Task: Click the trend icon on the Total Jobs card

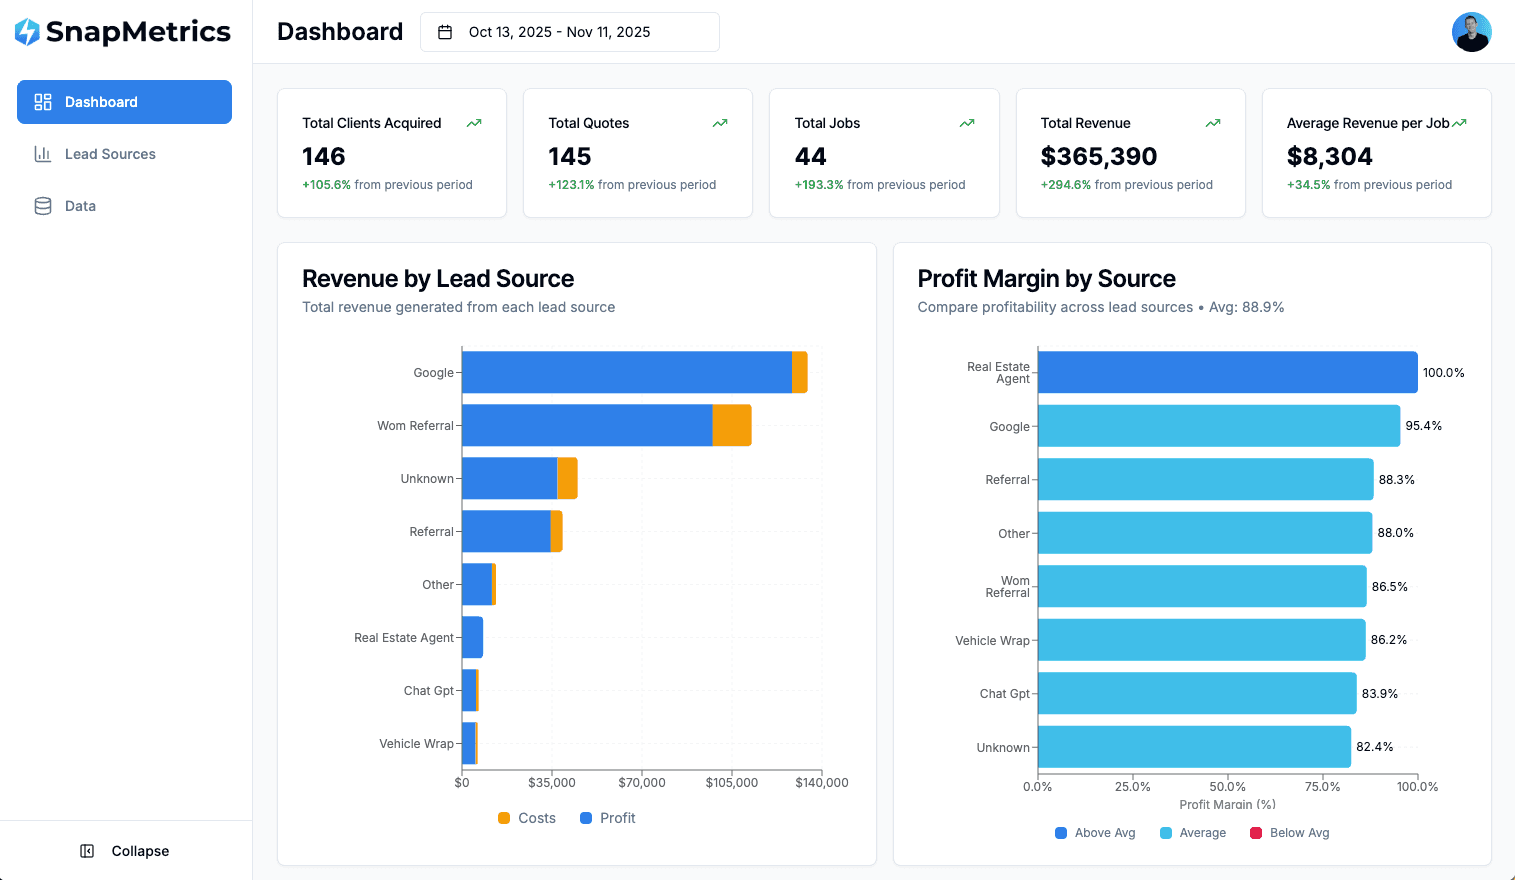Action: click(966, 122)
